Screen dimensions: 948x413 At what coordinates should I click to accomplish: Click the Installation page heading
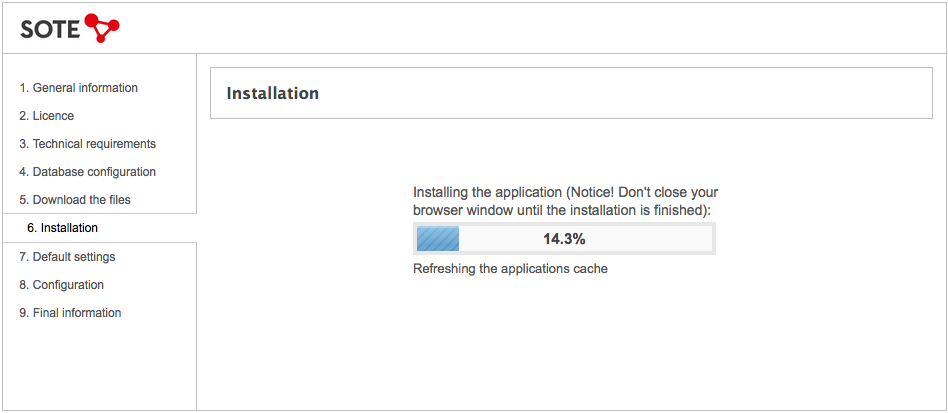tap(273, 93)
